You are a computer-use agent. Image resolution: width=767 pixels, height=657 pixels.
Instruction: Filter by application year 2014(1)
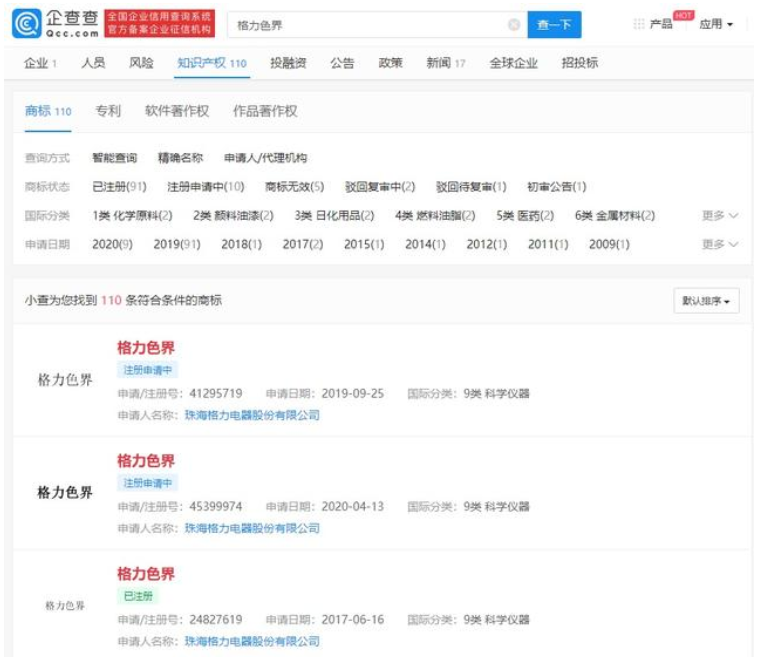coord(425,244)
